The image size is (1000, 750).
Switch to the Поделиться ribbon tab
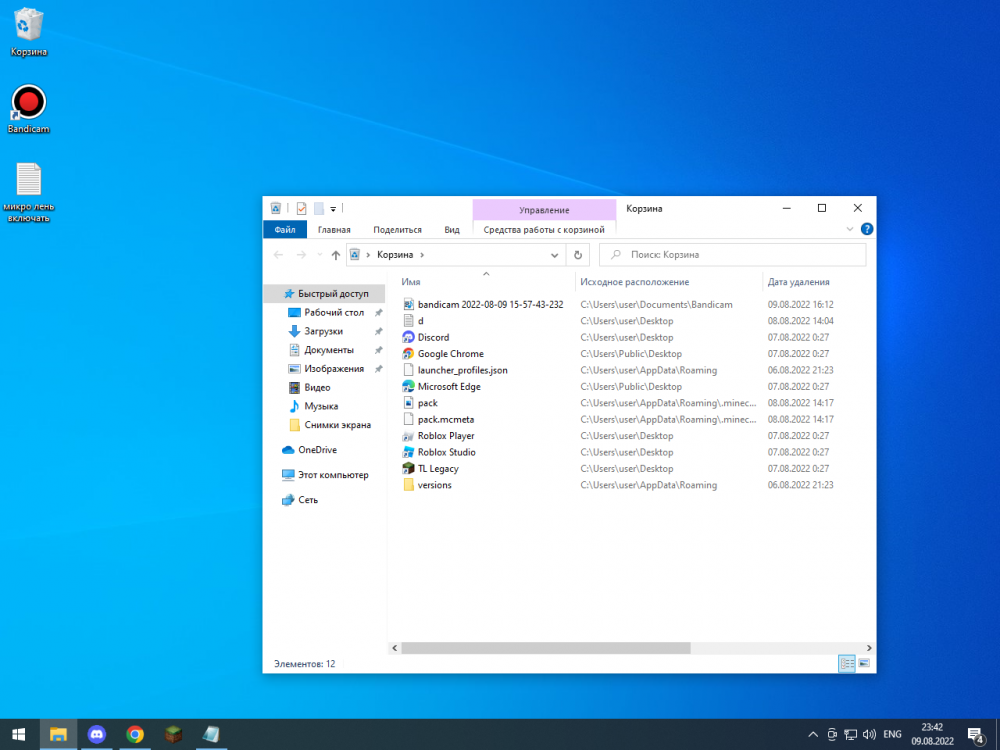(x=397, y=230)
